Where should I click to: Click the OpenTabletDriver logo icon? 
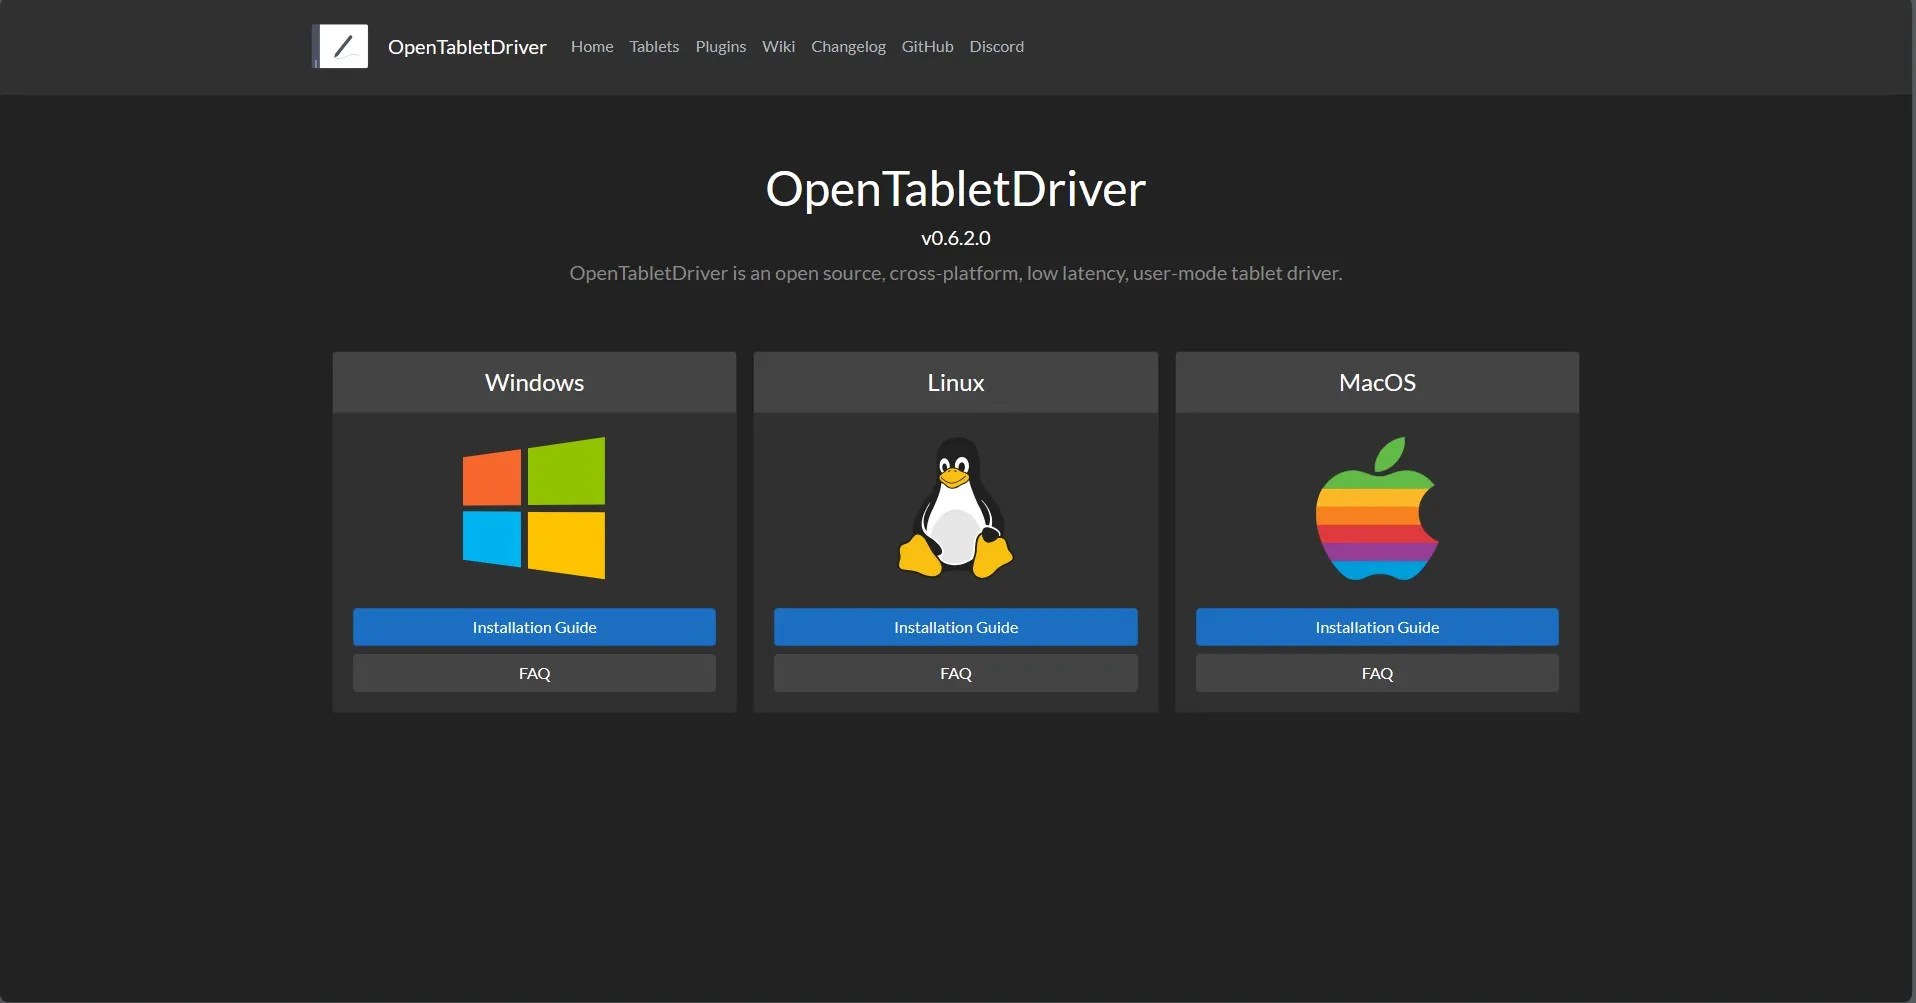coord(340,46)
